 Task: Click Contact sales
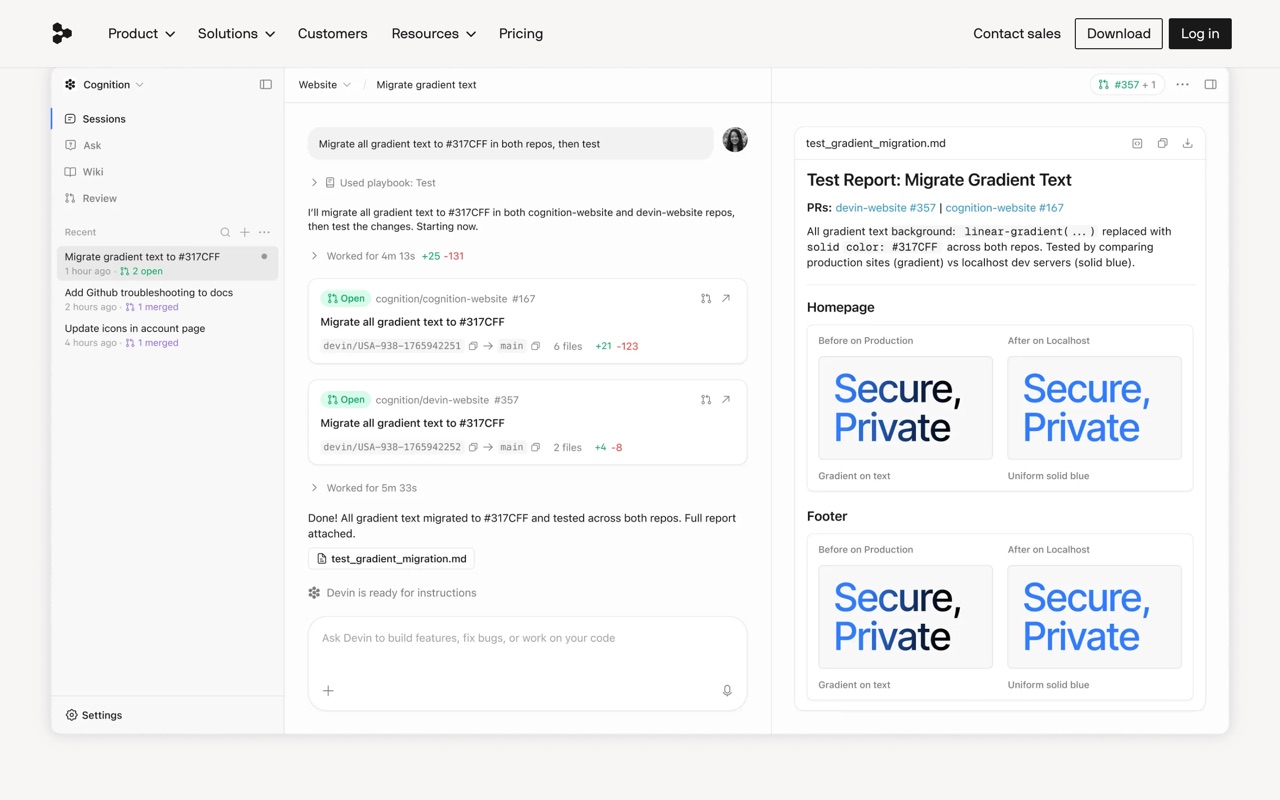tap(1017, 33)
